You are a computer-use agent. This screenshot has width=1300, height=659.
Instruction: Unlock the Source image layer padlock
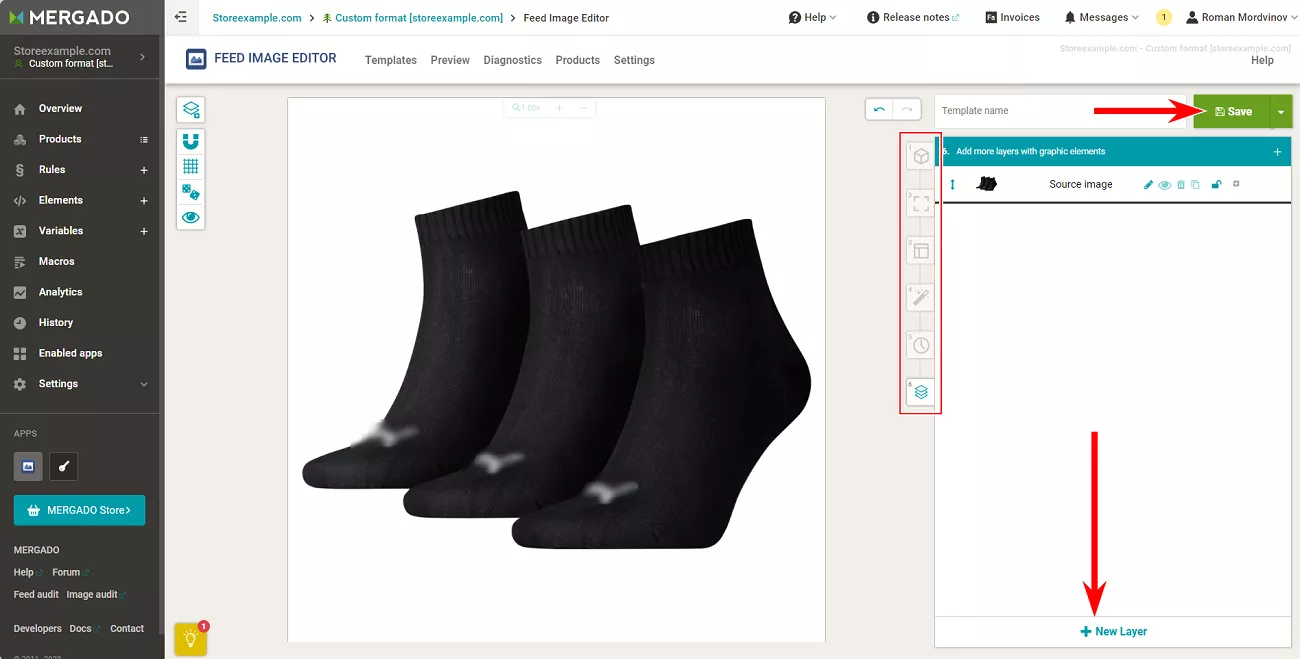coord(1216,185)
